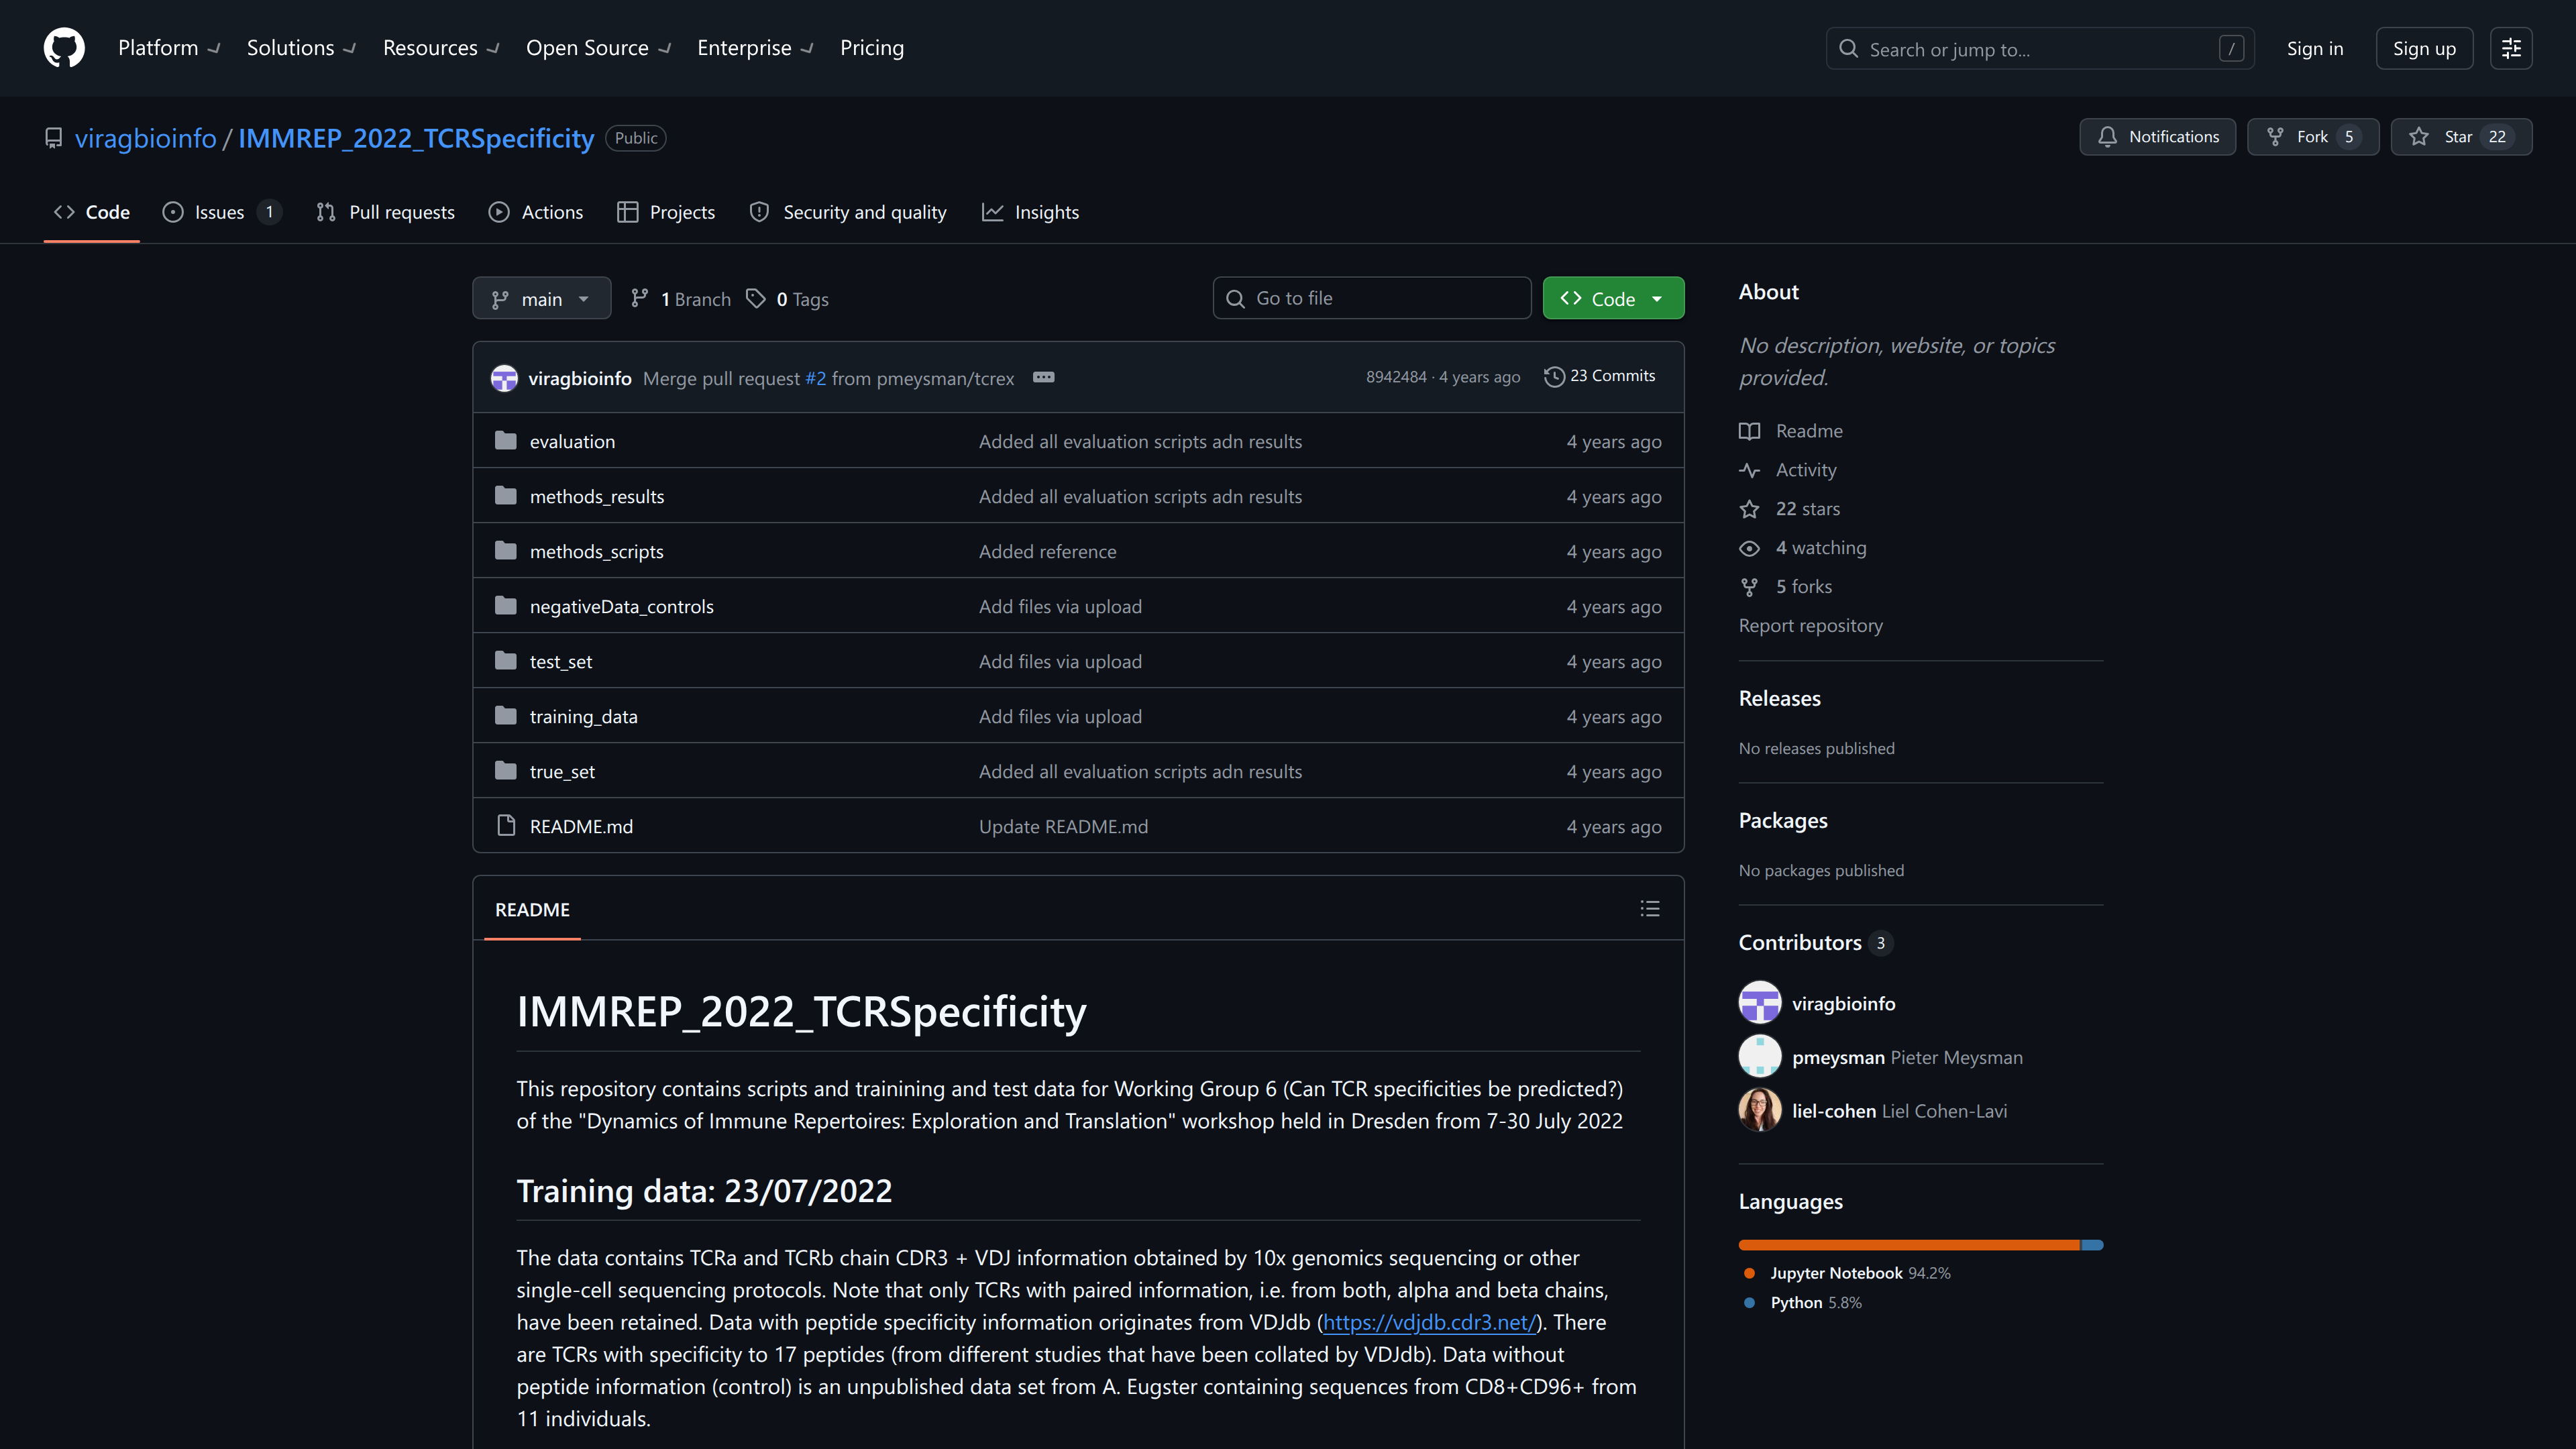Focus the Search or jump to field

coord(2040,48)
